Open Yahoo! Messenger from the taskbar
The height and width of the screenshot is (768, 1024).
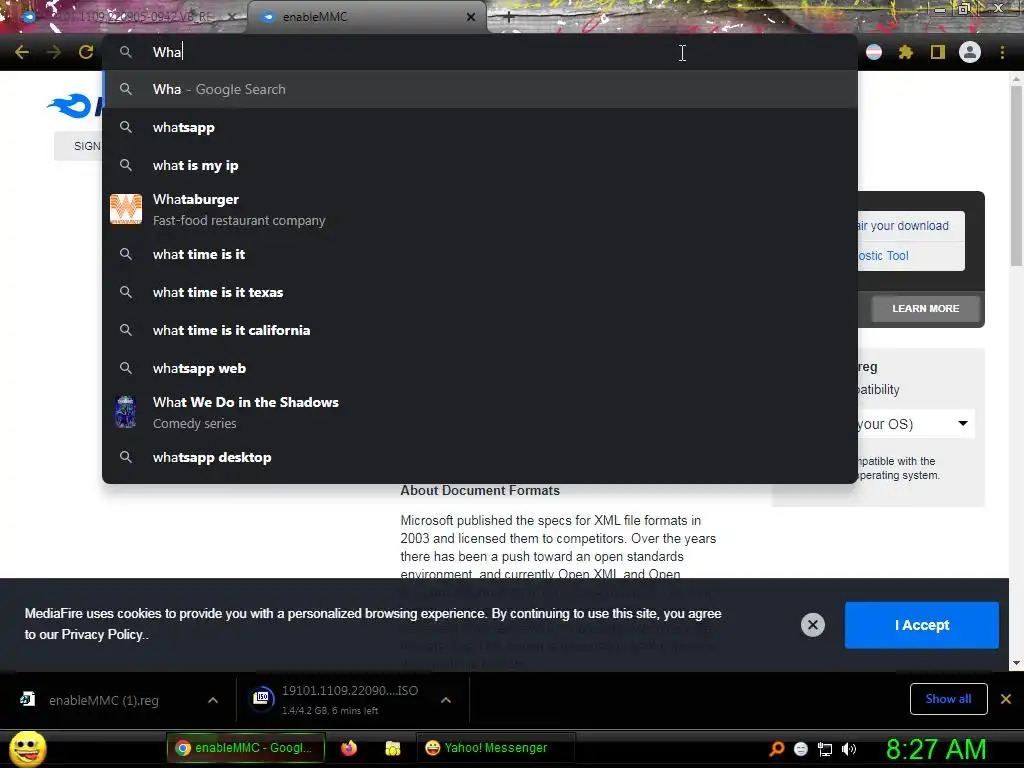click(x=495, y=748)
